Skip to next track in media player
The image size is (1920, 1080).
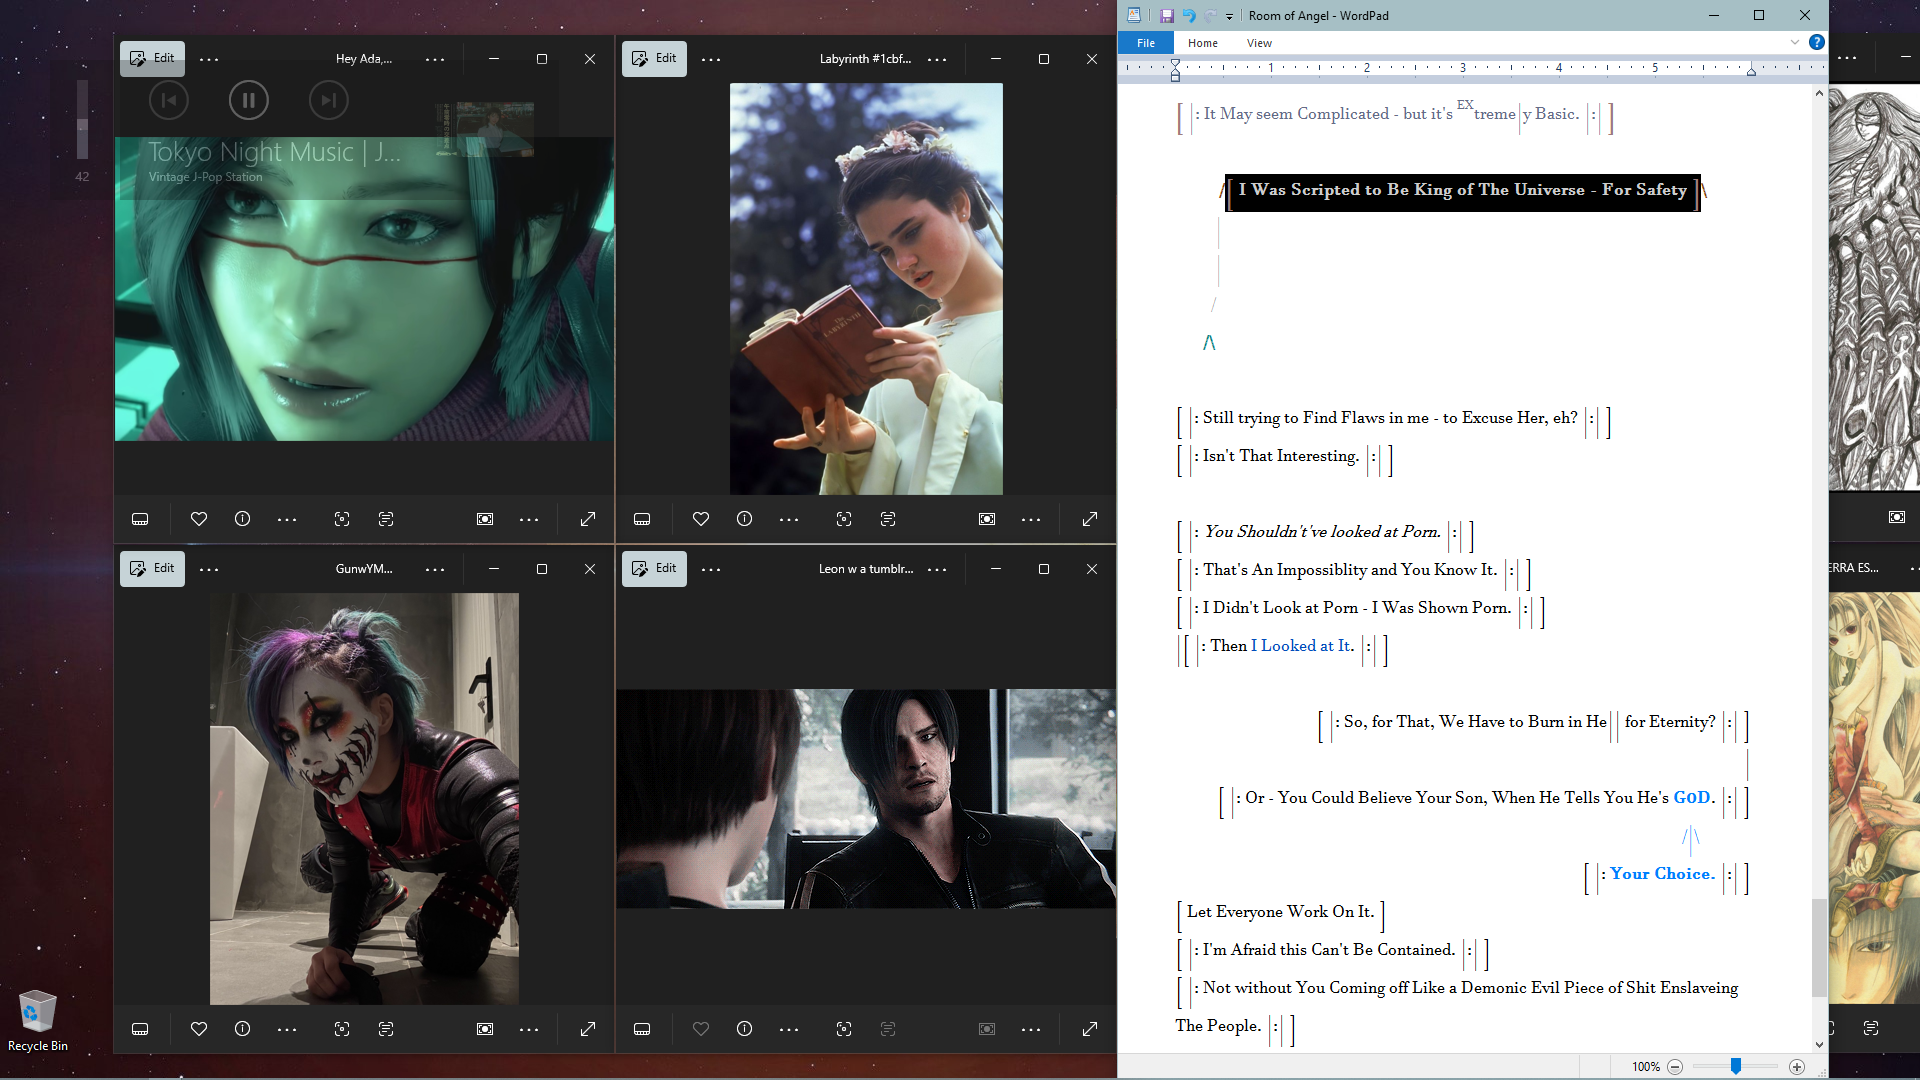point(328,100)
